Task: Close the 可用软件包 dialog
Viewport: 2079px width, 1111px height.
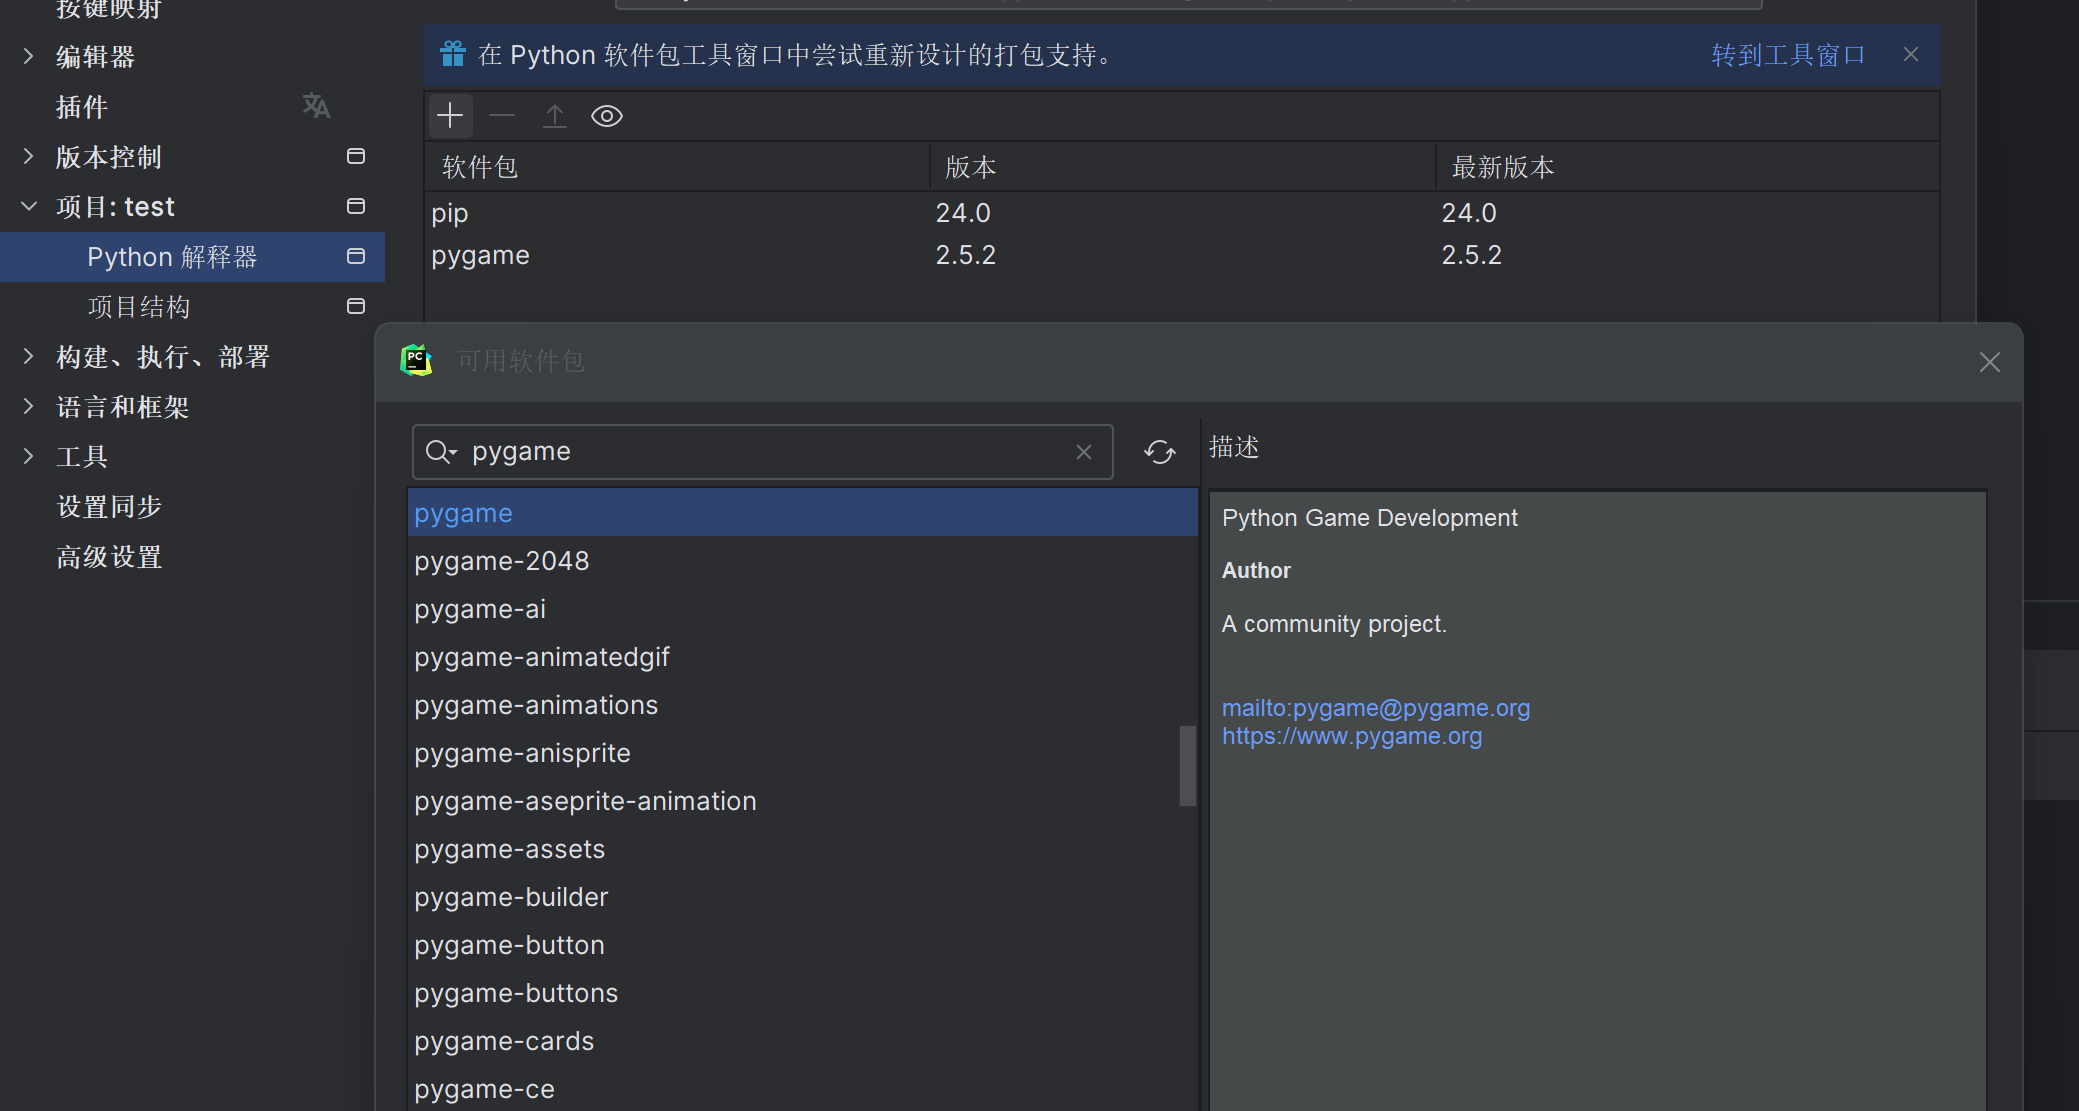Action: 1990,362
